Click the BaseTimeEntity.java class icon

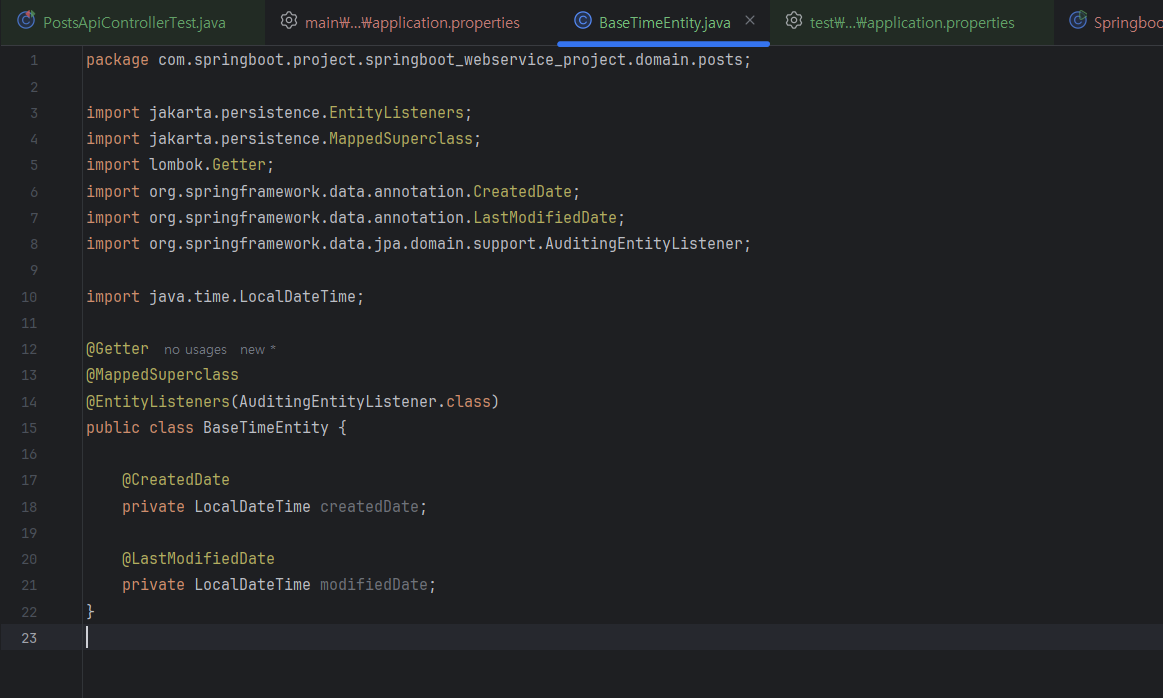(x=583, y=21)
